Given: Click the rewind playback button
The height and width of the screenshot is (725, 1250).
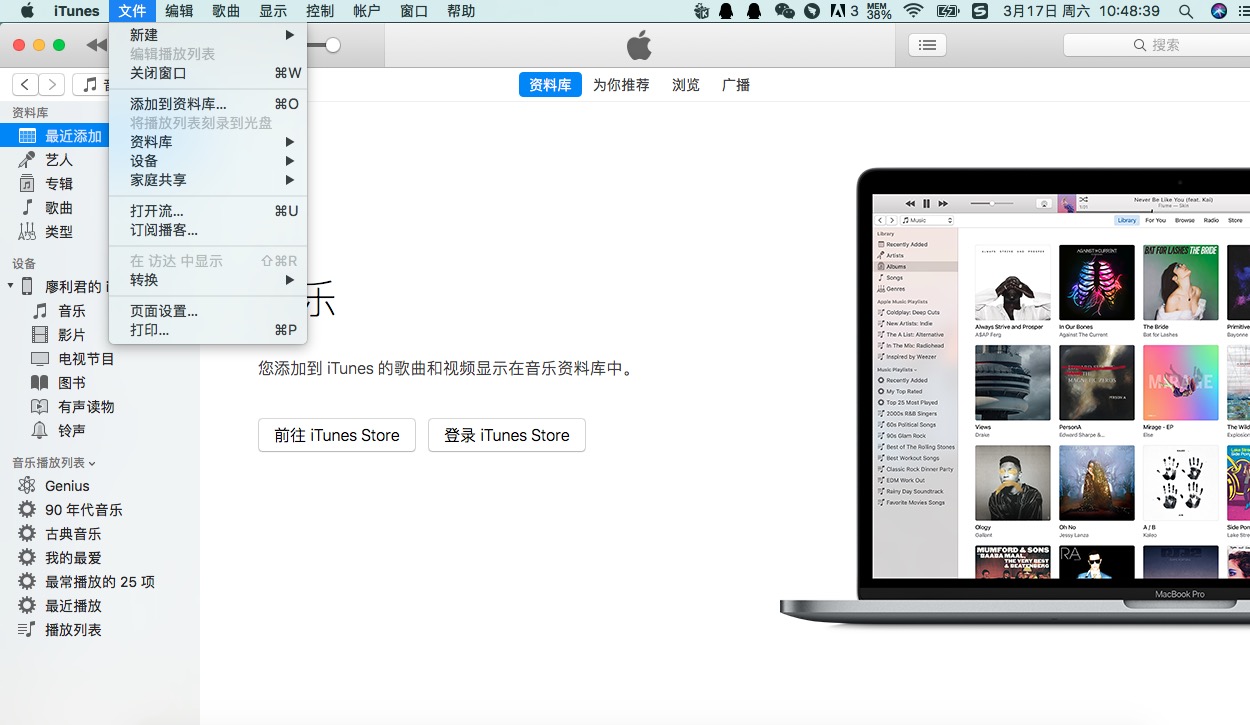Looking at the screenshot, I should tap(96, 45).
